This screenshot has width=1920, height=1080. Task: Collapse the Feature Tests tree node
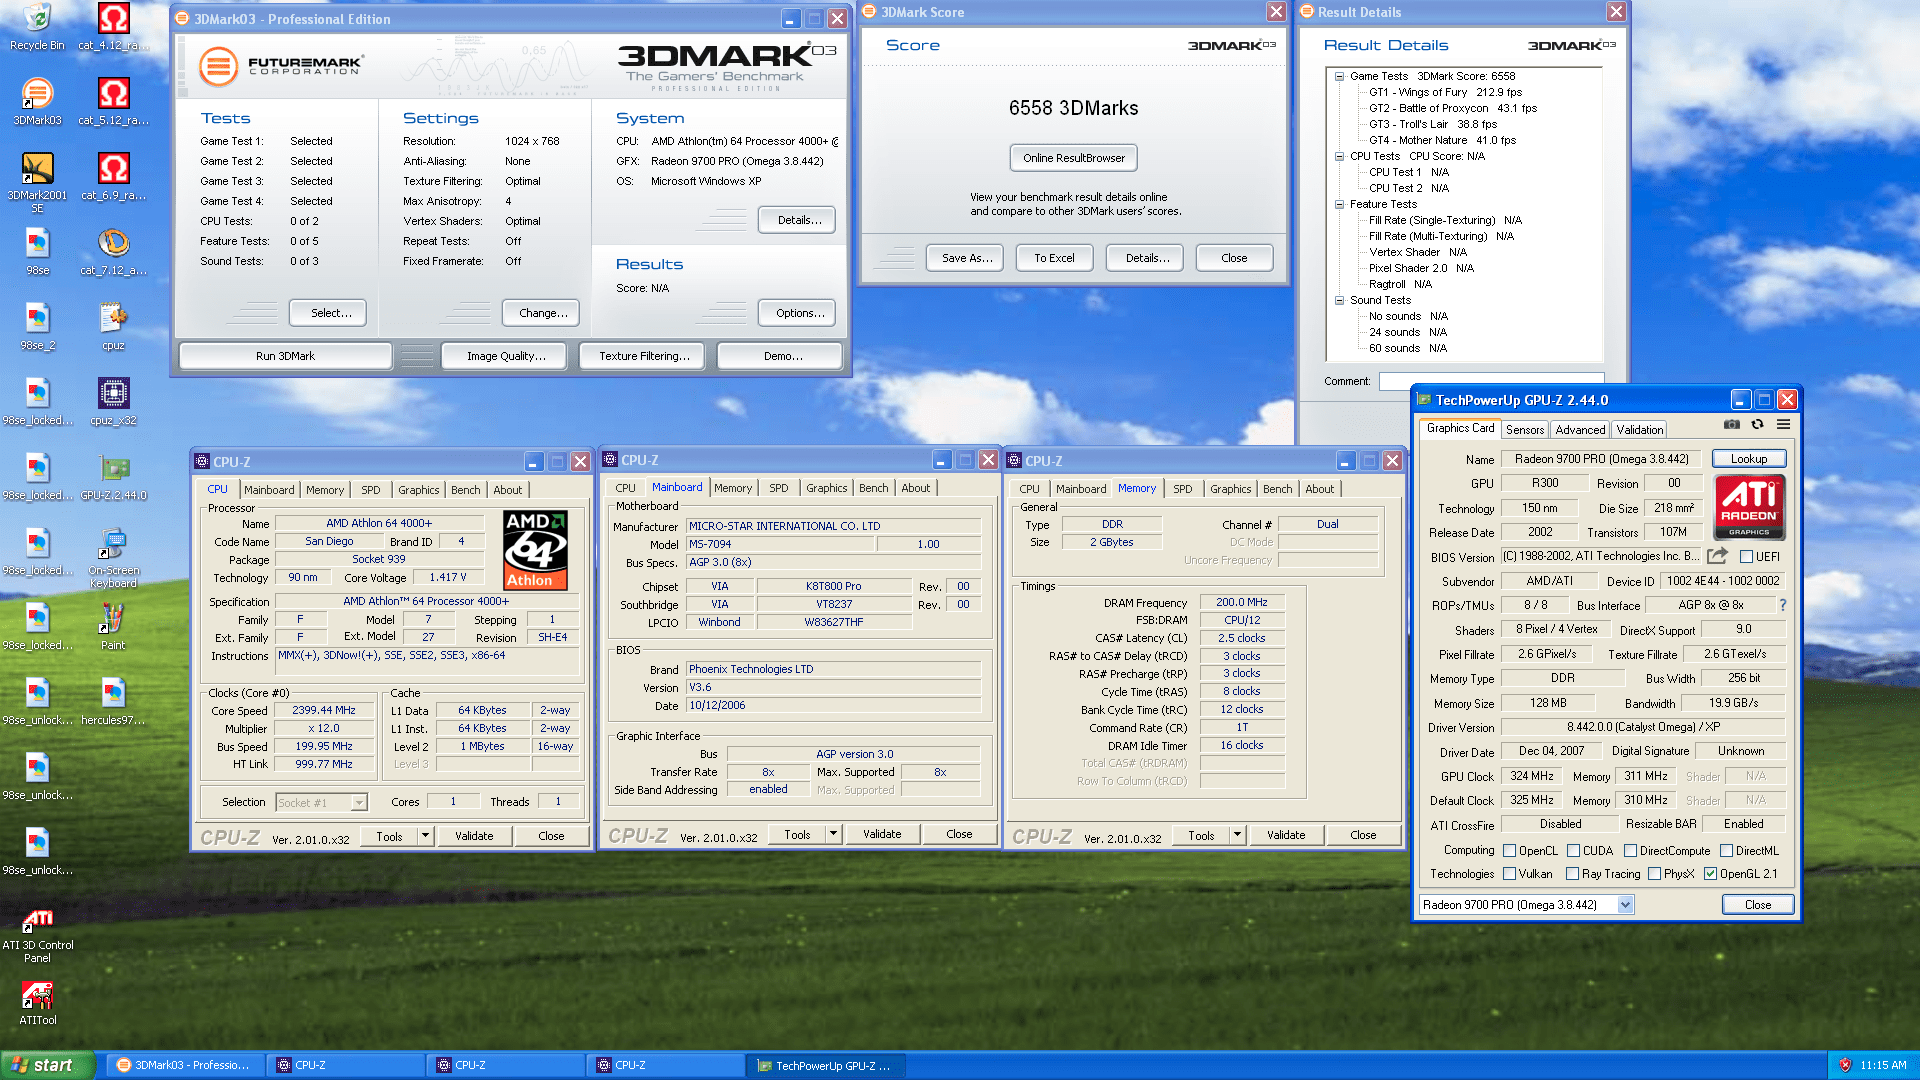click(x=1339, y=204)
